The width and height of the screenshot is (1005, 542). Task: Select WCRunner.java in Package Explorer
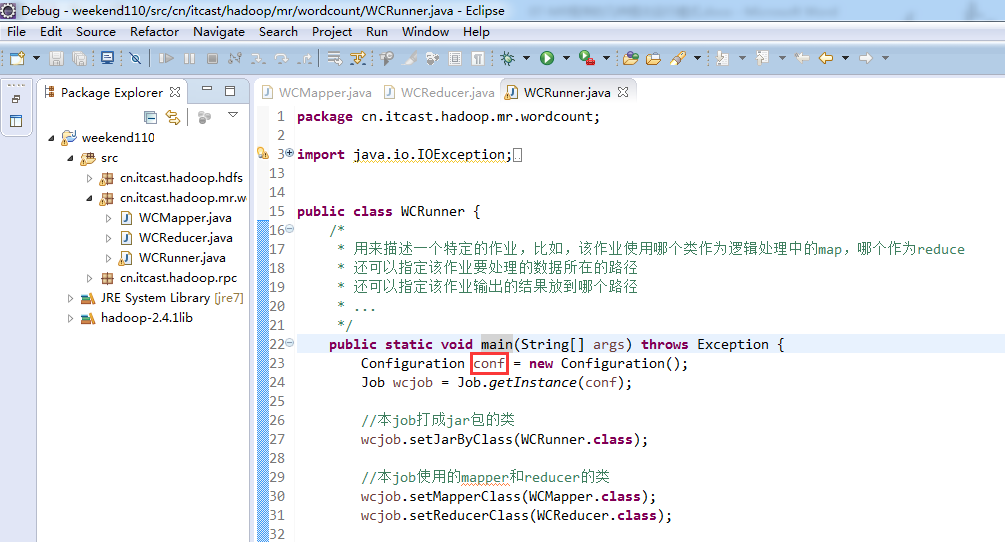pyautogui.click(x=181, y=258)
